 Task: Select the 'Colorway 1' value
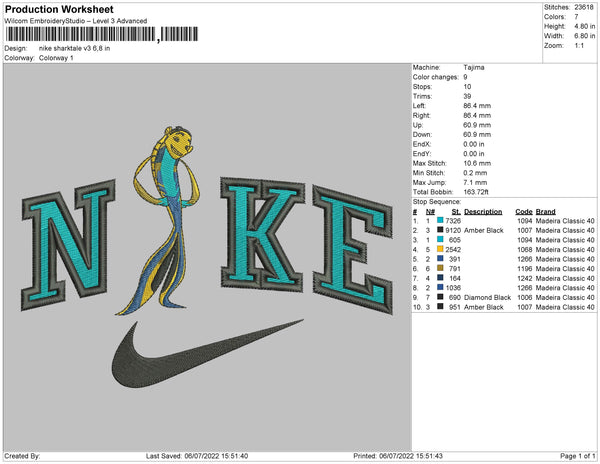[x=56, y=58]
